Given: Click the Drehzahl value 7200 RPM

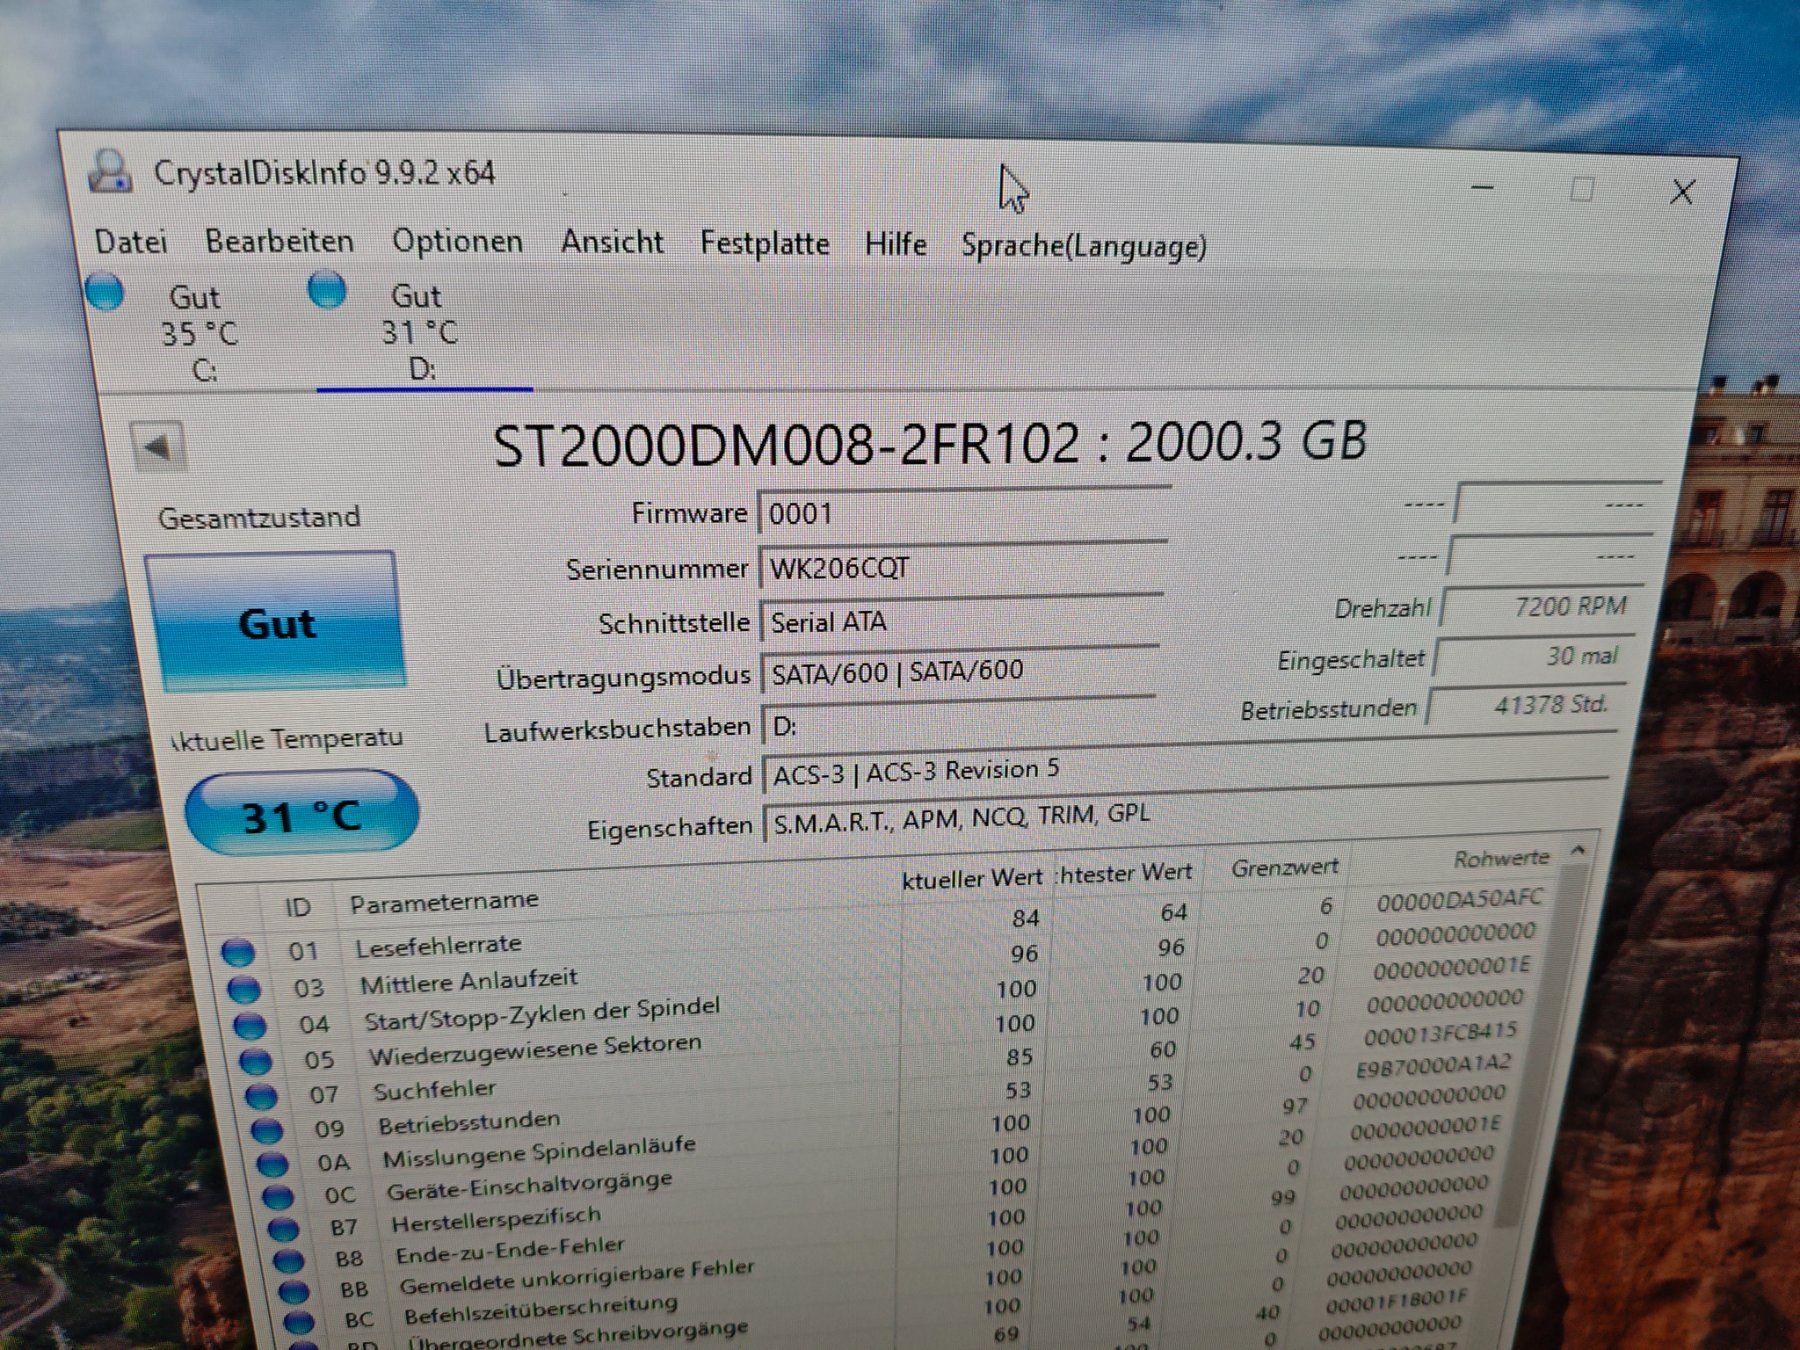Looking at the screenshot, I should click(x=1541, y=607).
